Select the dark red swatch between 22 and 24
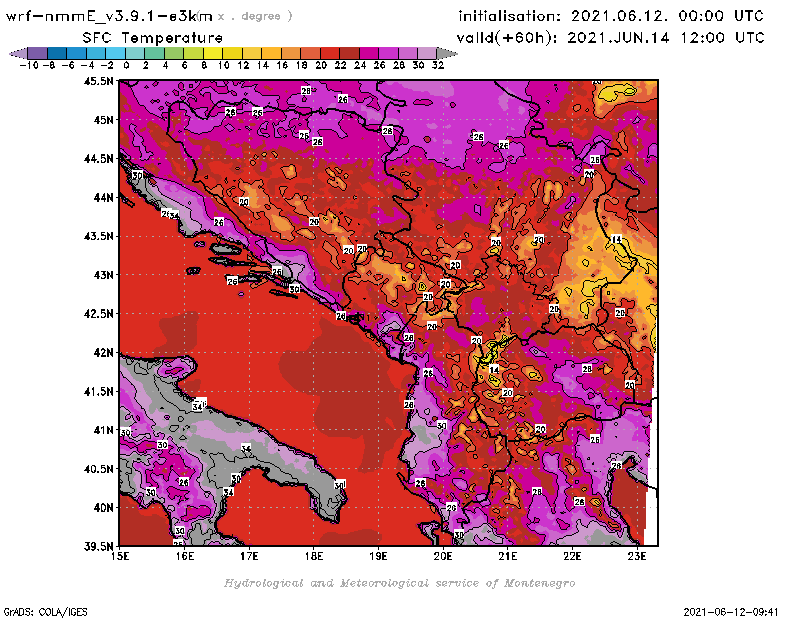The width and height of the screenshot is (800, 618). 349,54
